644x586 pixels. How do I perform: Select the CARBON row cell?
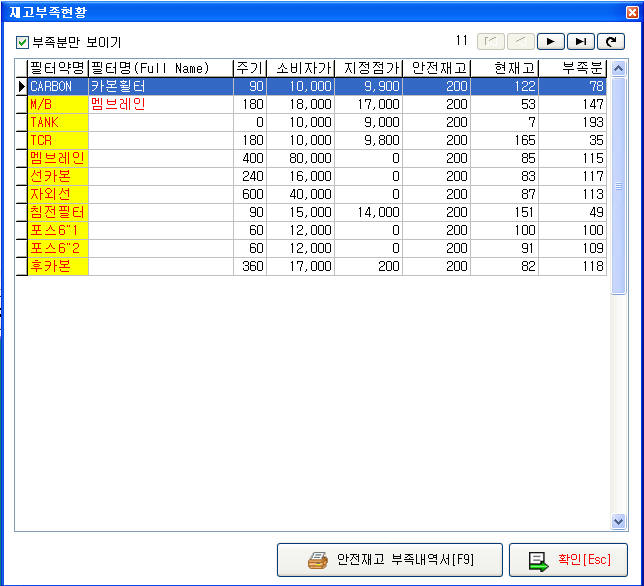[x=58, y=86]
